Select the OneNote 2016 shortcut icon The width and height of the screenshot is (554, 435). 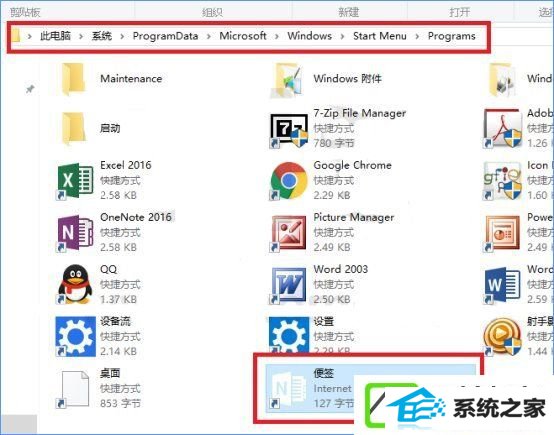tap(75, 233)
